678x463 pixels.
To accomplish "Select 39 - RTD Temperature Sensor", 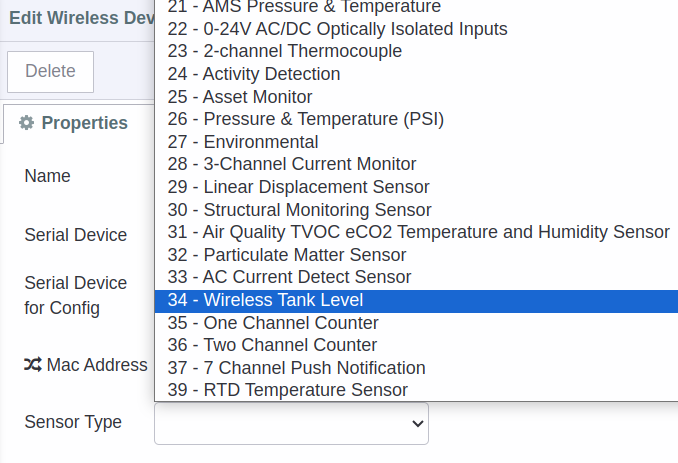I will (x=416, y=390).
